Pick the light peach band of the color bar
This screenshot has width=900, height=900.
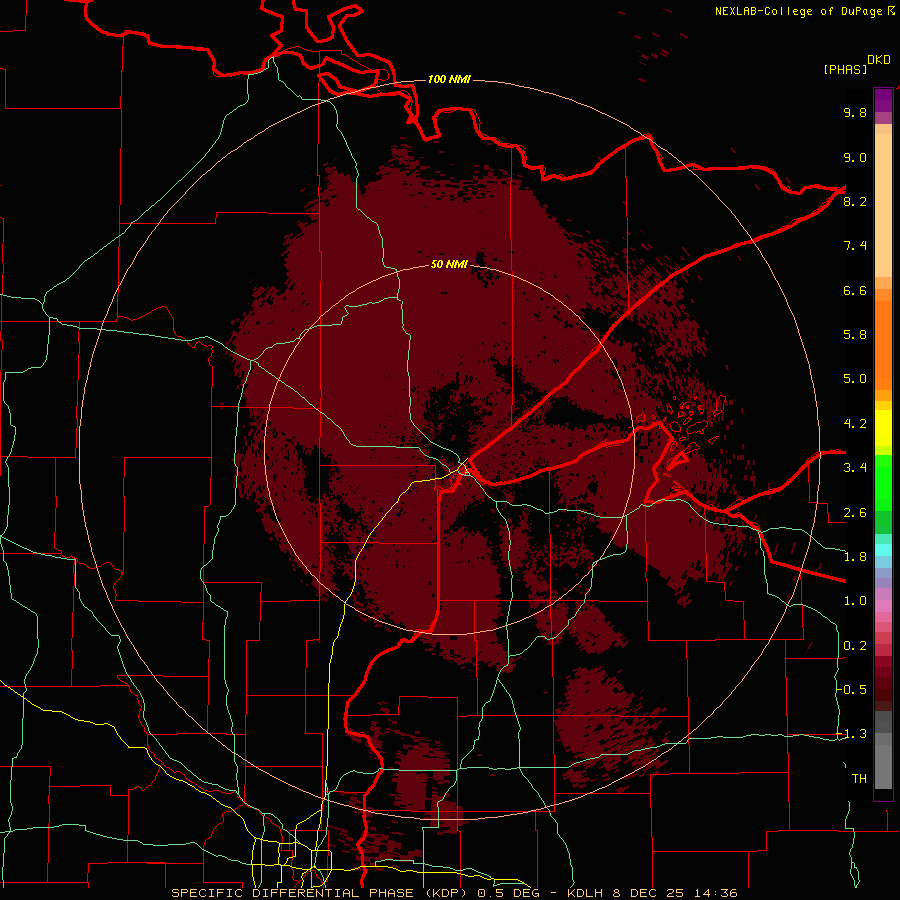pos(883,205)
